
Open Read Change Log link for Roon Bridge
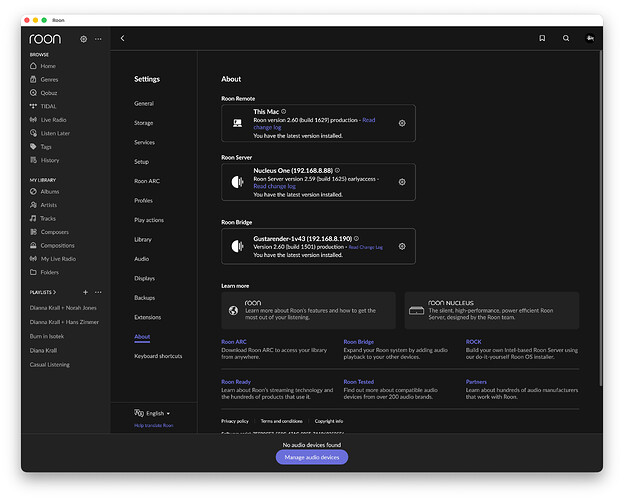[366, 247]
